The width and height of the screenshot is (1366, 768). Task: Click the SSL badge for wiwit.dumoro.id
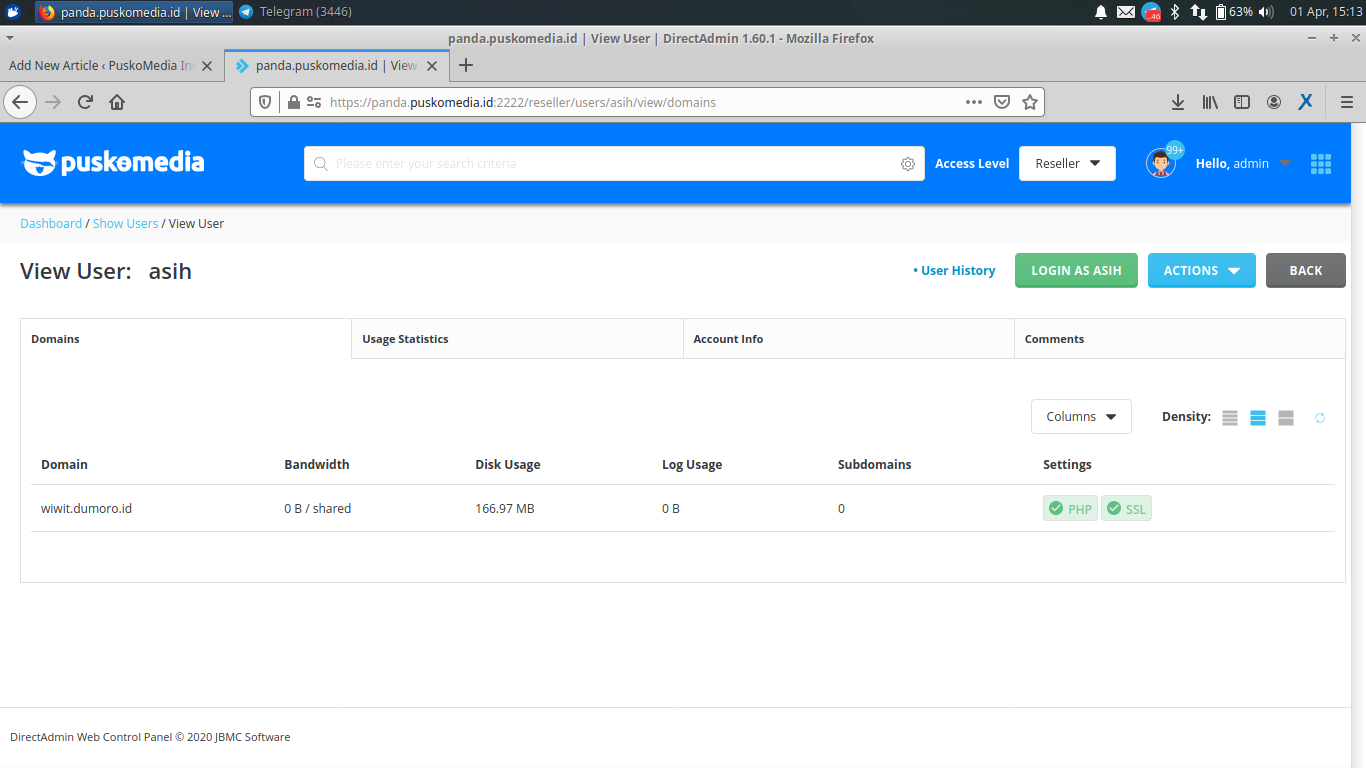pyautogui.click(x=1126, y=508)
